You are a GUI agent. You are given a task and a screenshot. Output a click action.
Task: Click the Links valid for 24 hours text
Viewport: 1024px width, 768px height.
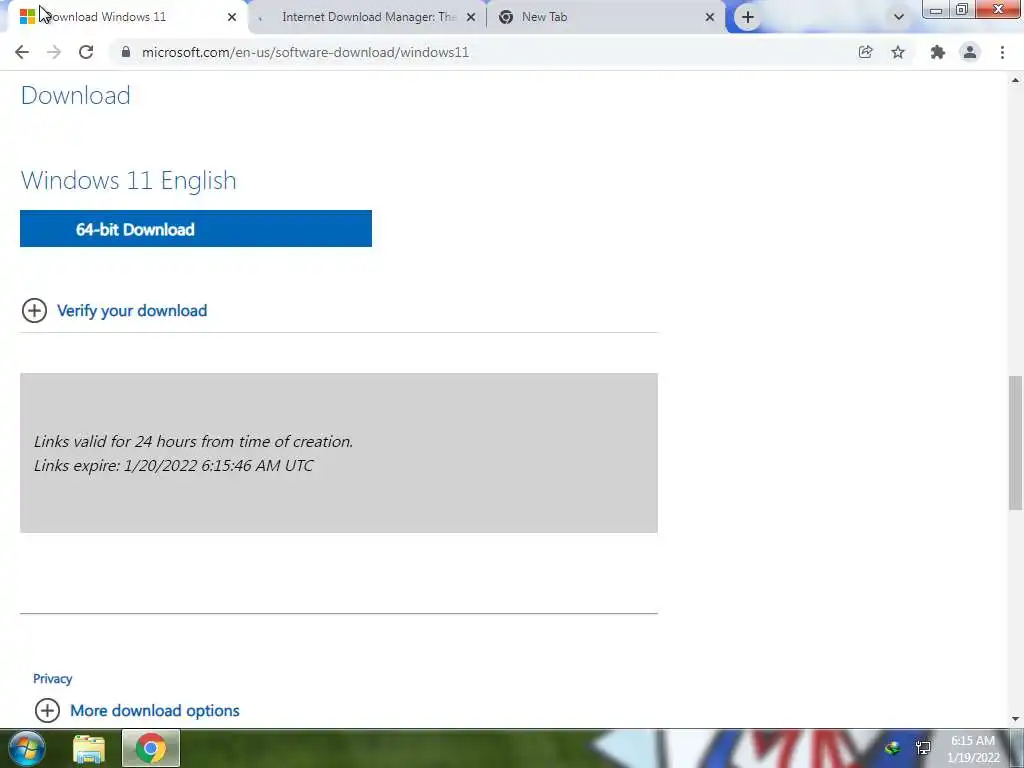tap(193, 441)
